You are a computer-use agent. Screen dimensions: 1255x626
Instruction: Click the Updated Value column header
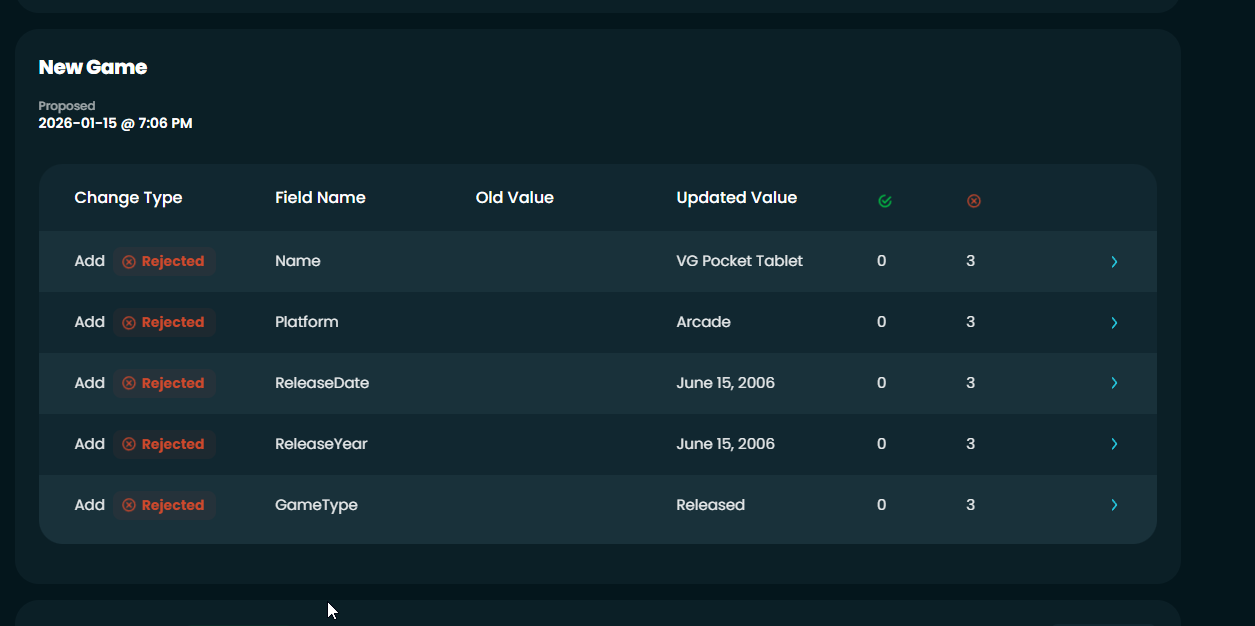coord(736,198)
